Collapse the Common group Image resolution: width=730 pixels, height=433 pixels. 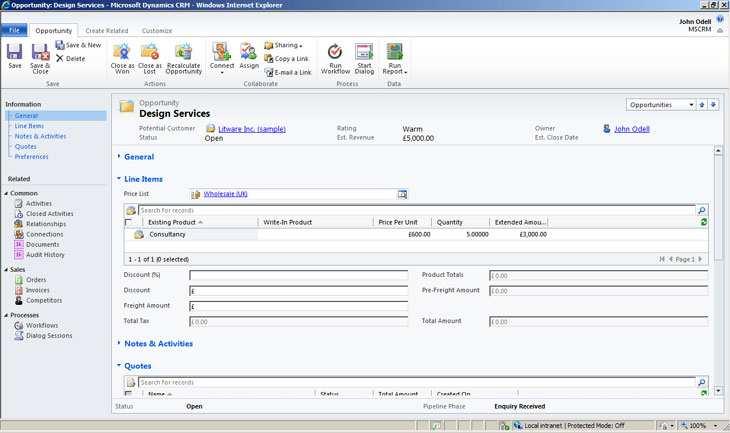click(7, 193)
